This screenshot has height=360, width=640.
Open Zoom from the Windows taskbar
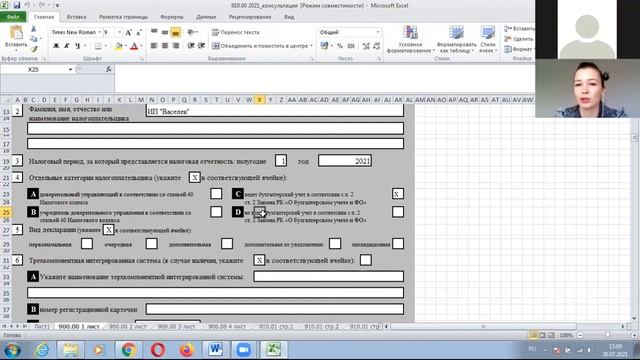point(244,350)
